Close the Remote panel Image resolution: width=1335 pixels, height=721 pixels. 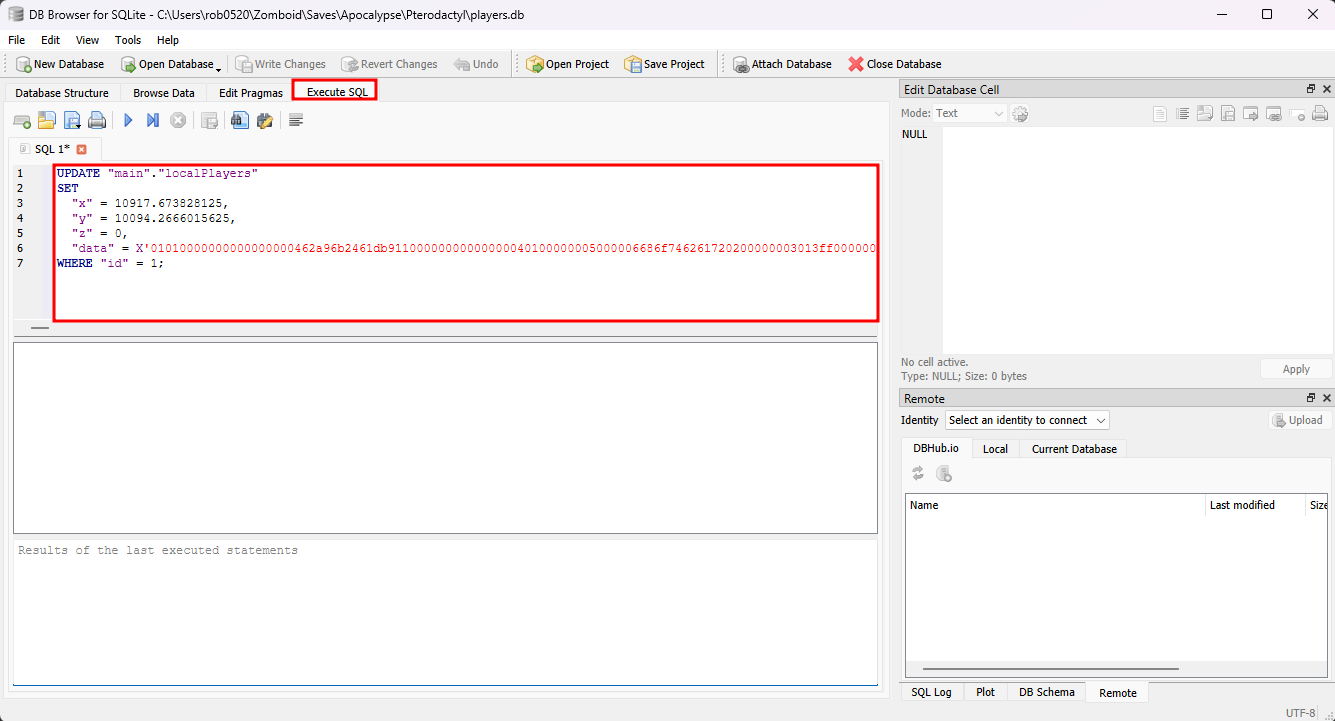(1326, 398)
